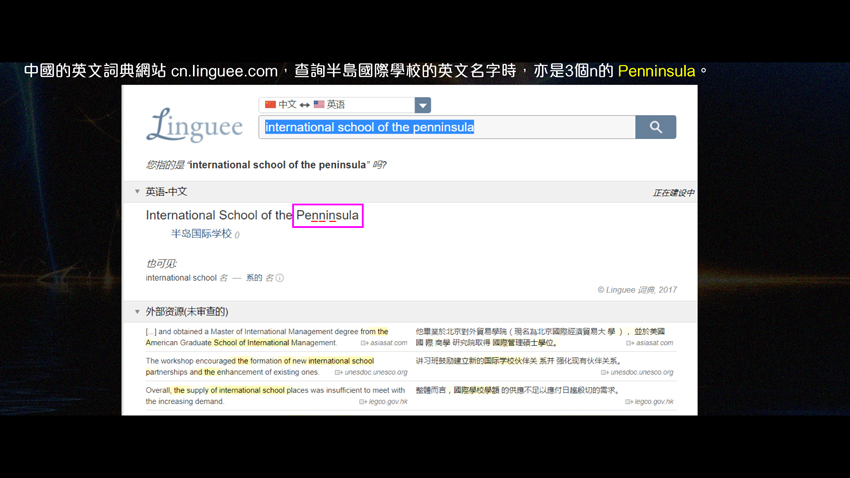Open the 半岛国际学校 translation link
This screenshot has width=850, height=478.
pyautogui.click(x=202, y=234)
